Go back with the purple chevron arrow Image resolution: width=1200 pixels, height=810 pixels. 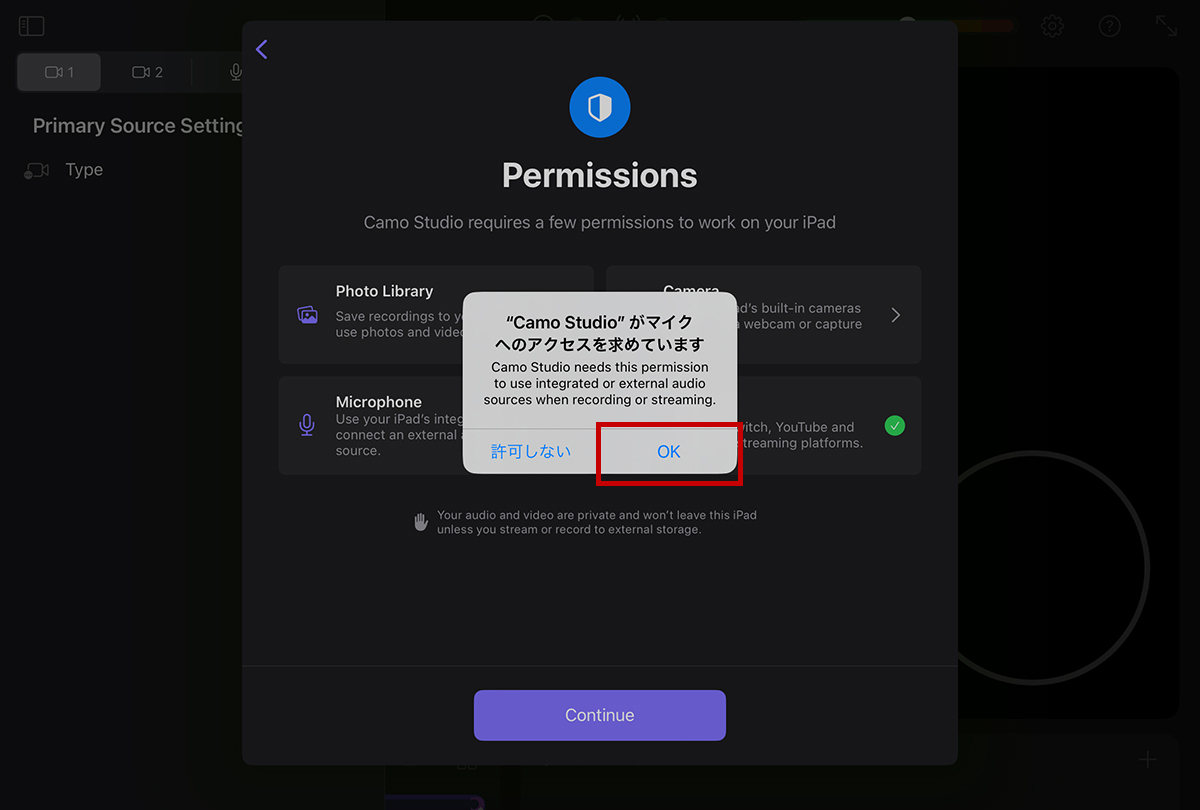(262, 49)
